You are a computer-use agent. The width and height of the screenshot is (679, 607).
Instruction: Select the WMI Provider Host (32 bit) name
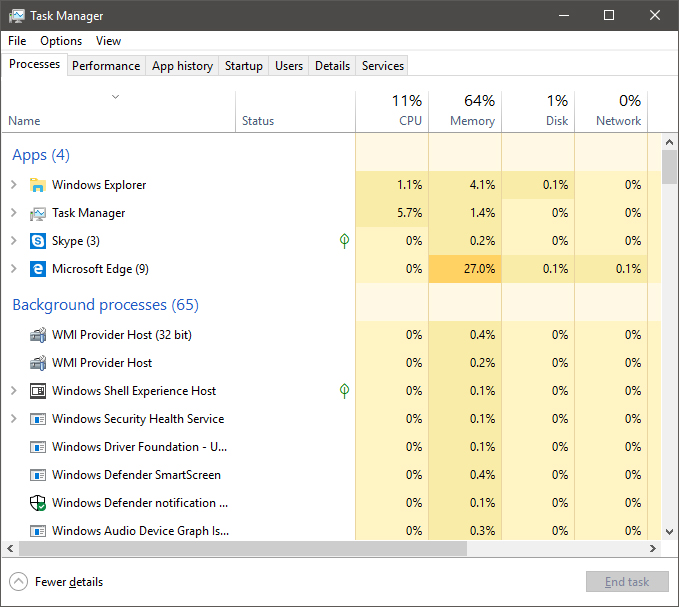click(x=122, y=335)
